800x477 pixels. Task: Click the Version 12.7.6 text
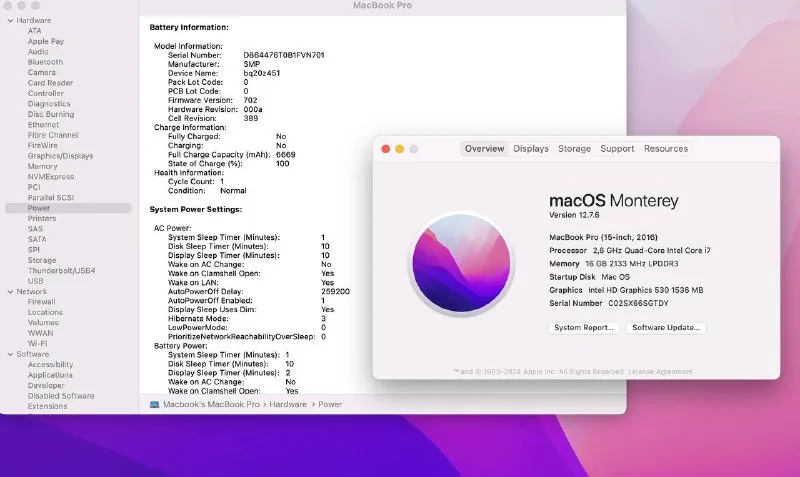tap(574, 215)
